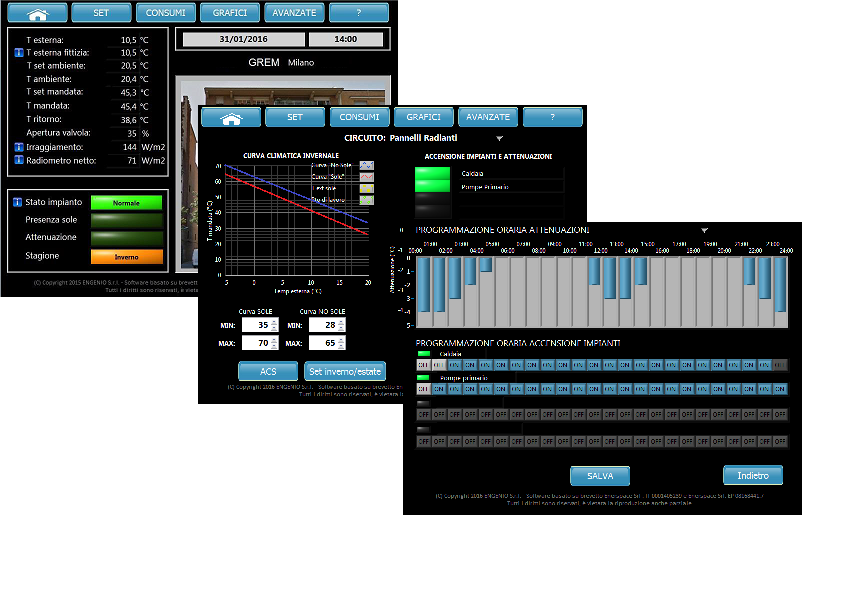The width and height of the screenshot is (866, 597).
Task: Click the ACS button
Action: [x=268, y=372]
